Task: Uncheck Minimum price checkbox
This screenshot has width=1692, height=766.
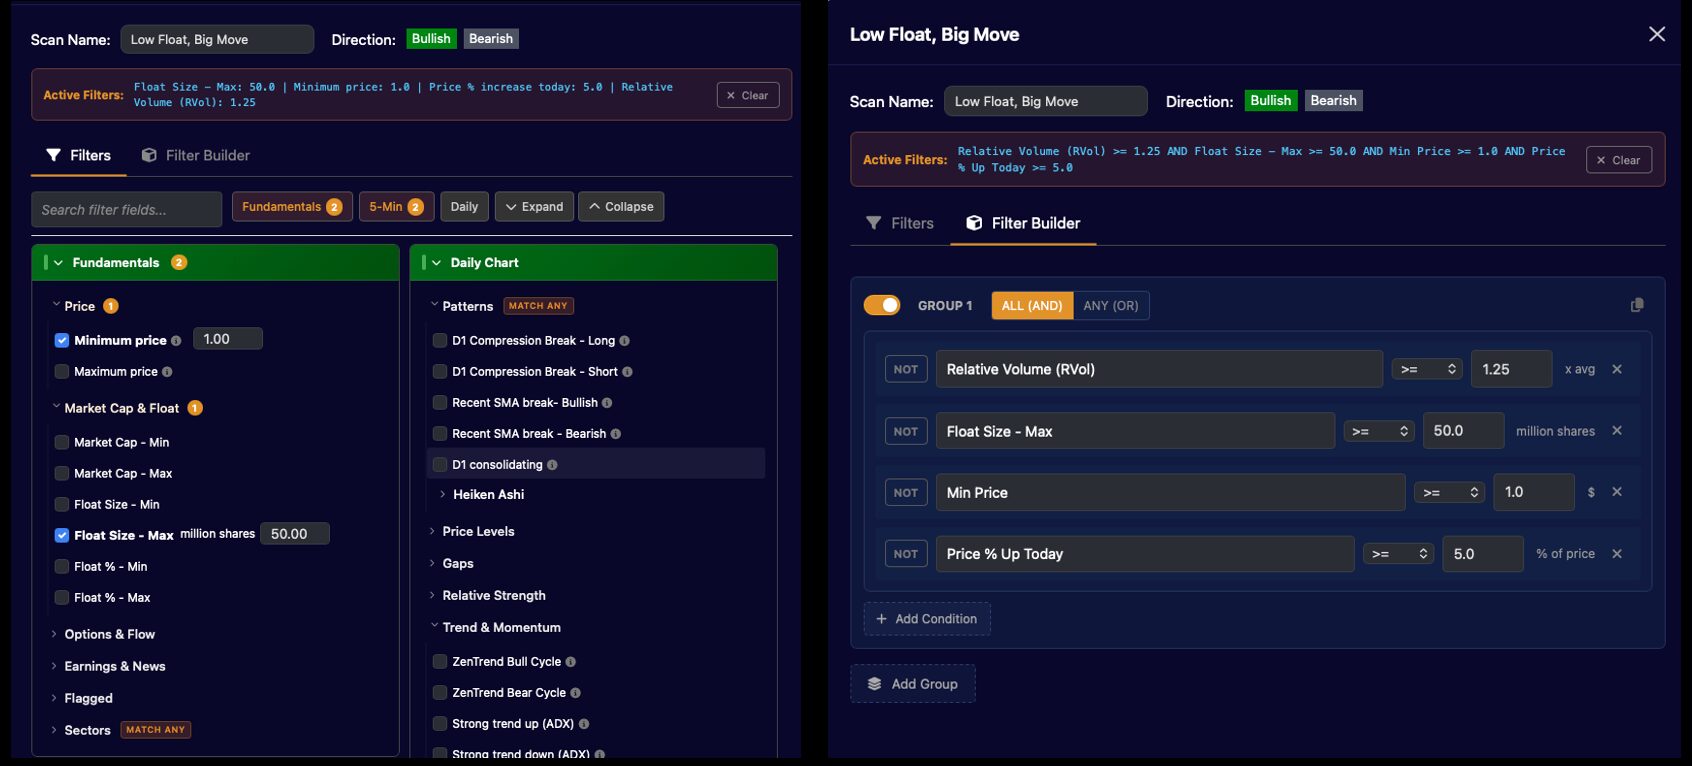Action: (x=62, y=341)
